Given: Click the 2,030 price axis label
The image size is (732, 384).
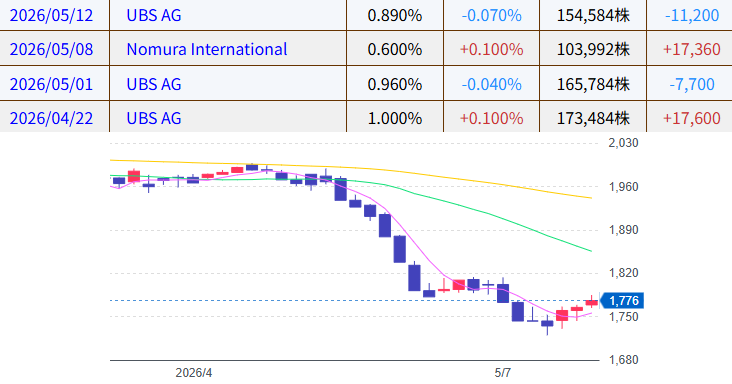Looking at the screenshot, I should coord(623,143).
